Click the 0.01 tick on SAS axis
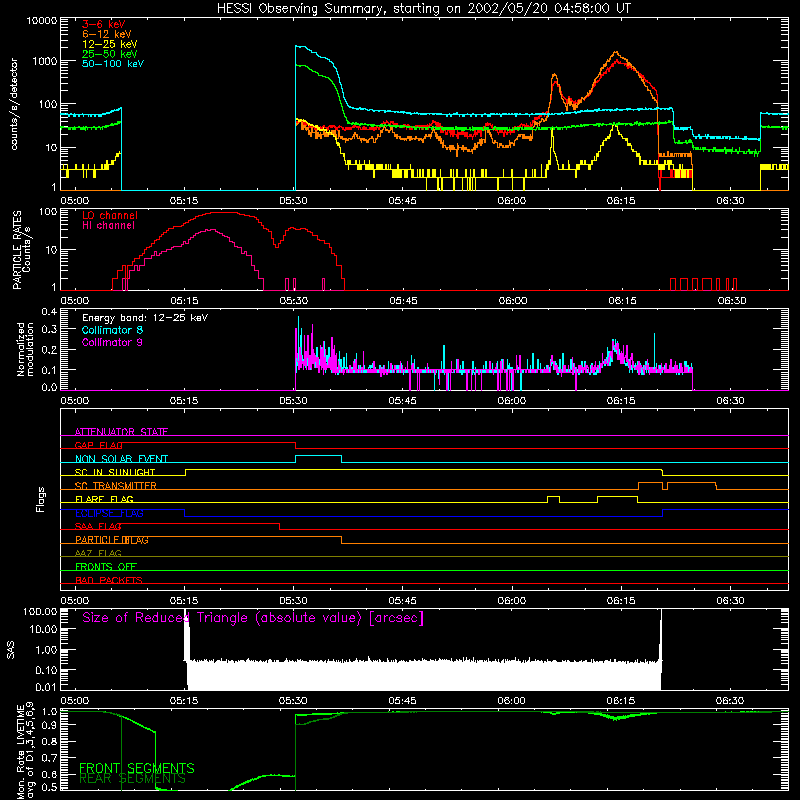 (x=46, y=687)
